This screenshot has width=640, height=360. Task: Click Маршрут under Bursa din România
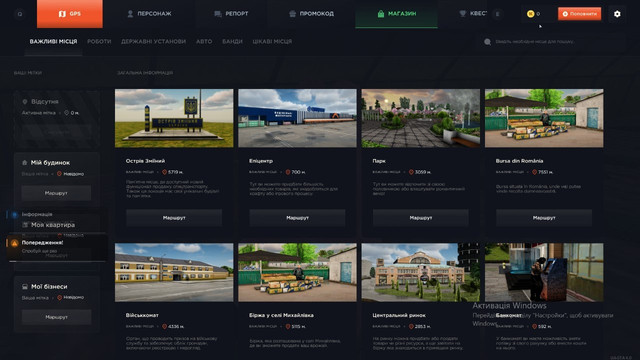[544, 218]
